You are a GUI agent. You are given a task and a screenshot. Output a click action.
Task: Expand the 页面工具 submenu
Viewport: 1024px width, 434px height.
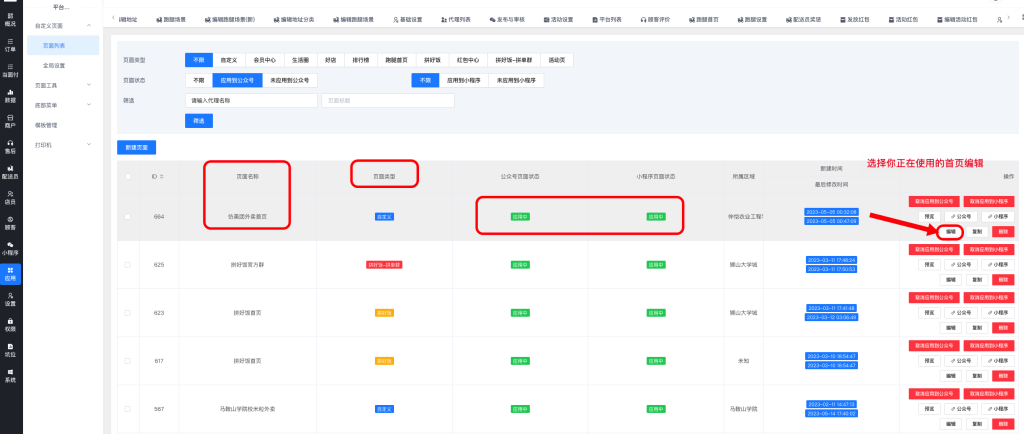click(89, 85)
